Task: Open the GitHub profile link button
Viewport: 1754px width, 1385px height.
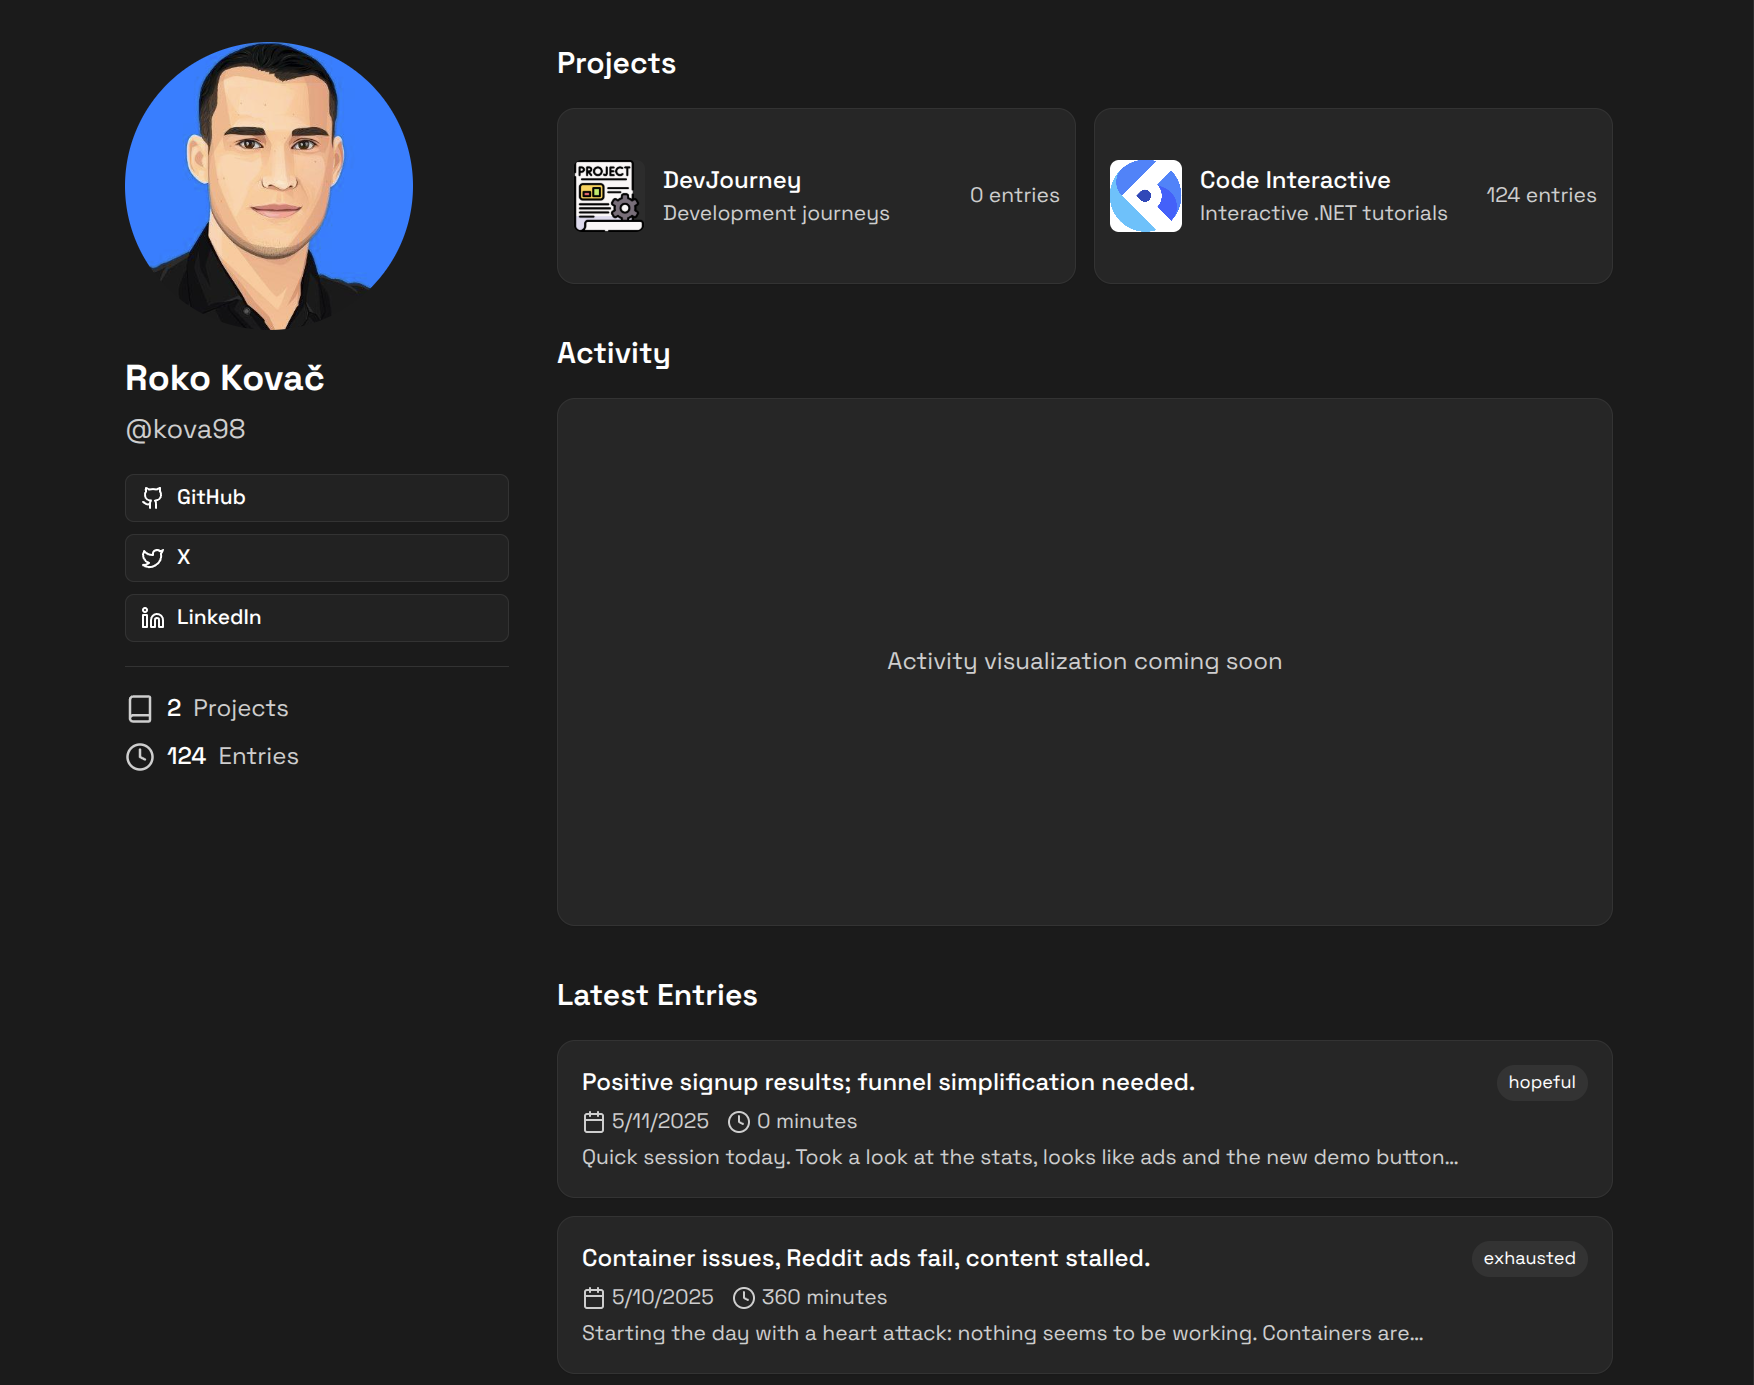Action: click(x=317, y=498)
